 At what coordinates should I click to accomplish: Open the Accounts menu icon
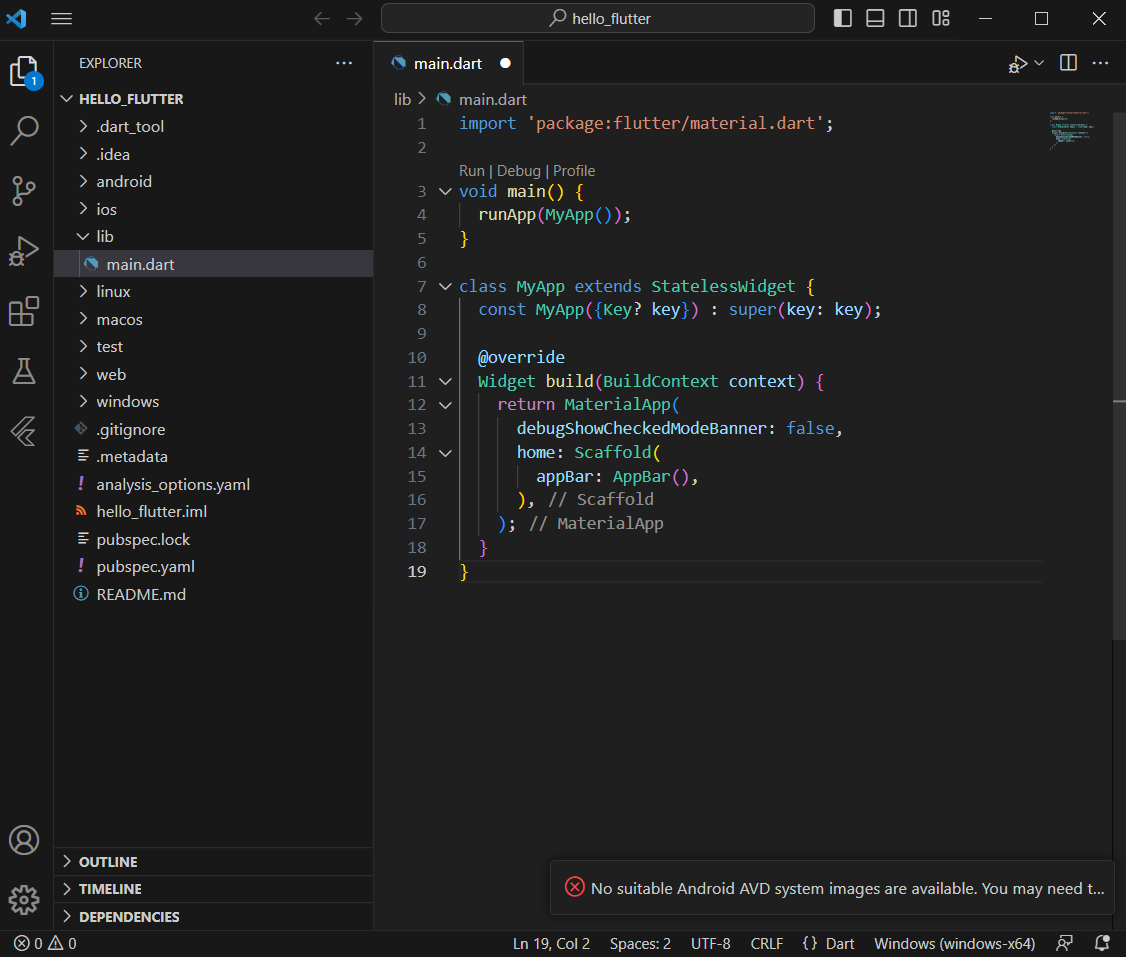[24, 840]
